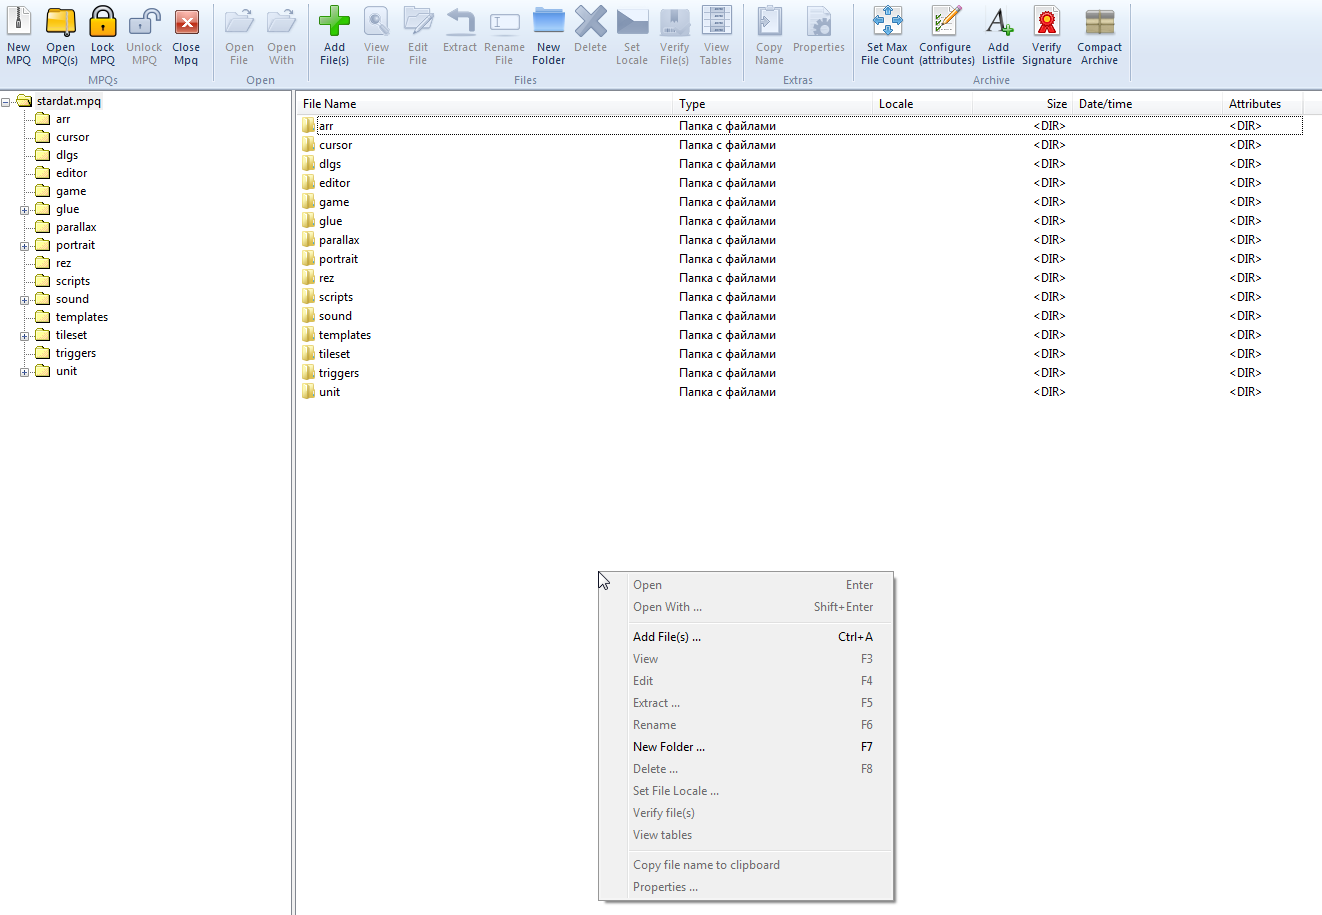Image resolution: width=1322 pixels, height=915 pixels.
Task: Sort the list by Attributes column
Action: [1262, 104]
